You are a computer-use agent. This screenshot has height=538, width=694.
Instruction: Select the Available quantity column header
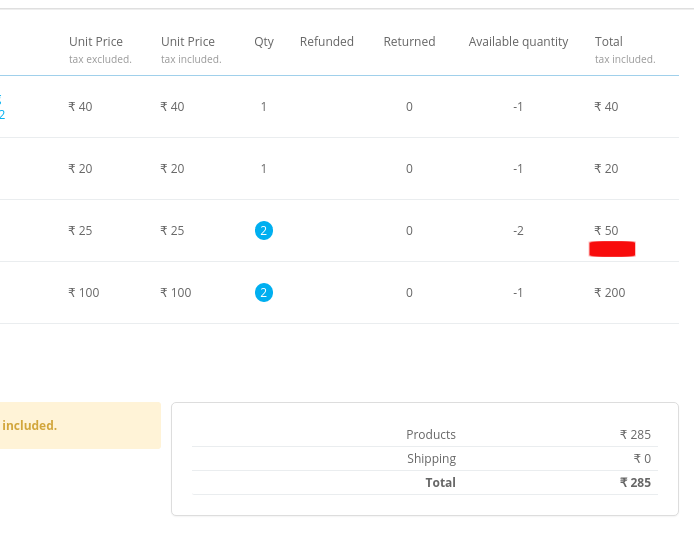coord(518,42)
